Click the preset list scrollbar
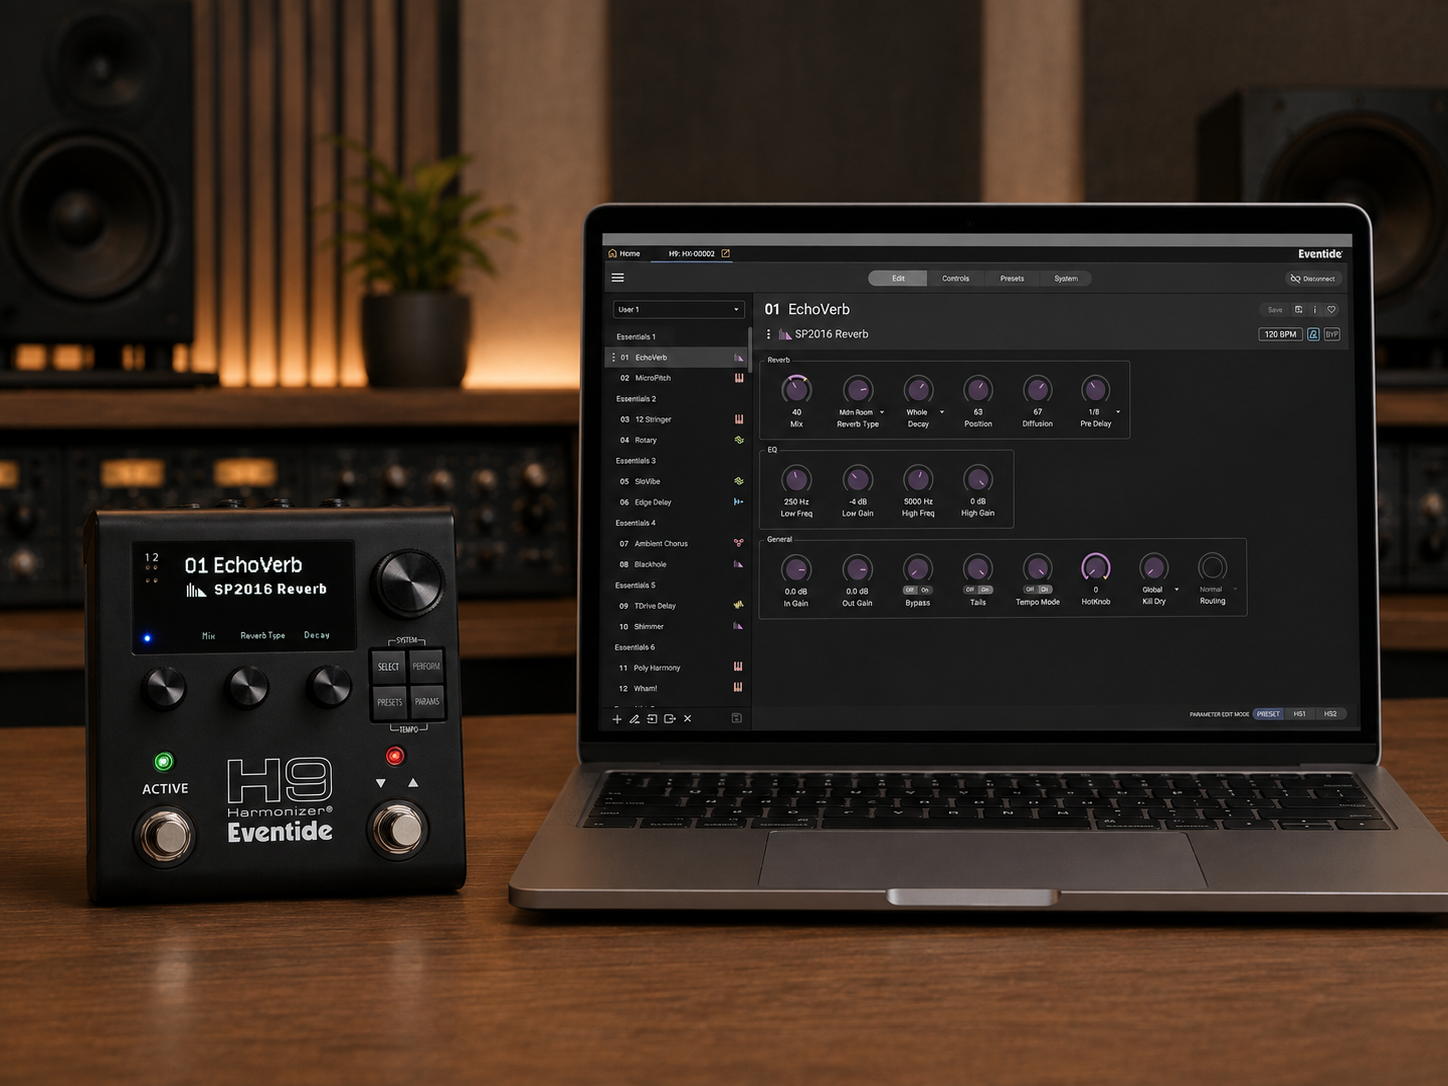Viewport: 1448px width, 1086px height. coord(750,350)
